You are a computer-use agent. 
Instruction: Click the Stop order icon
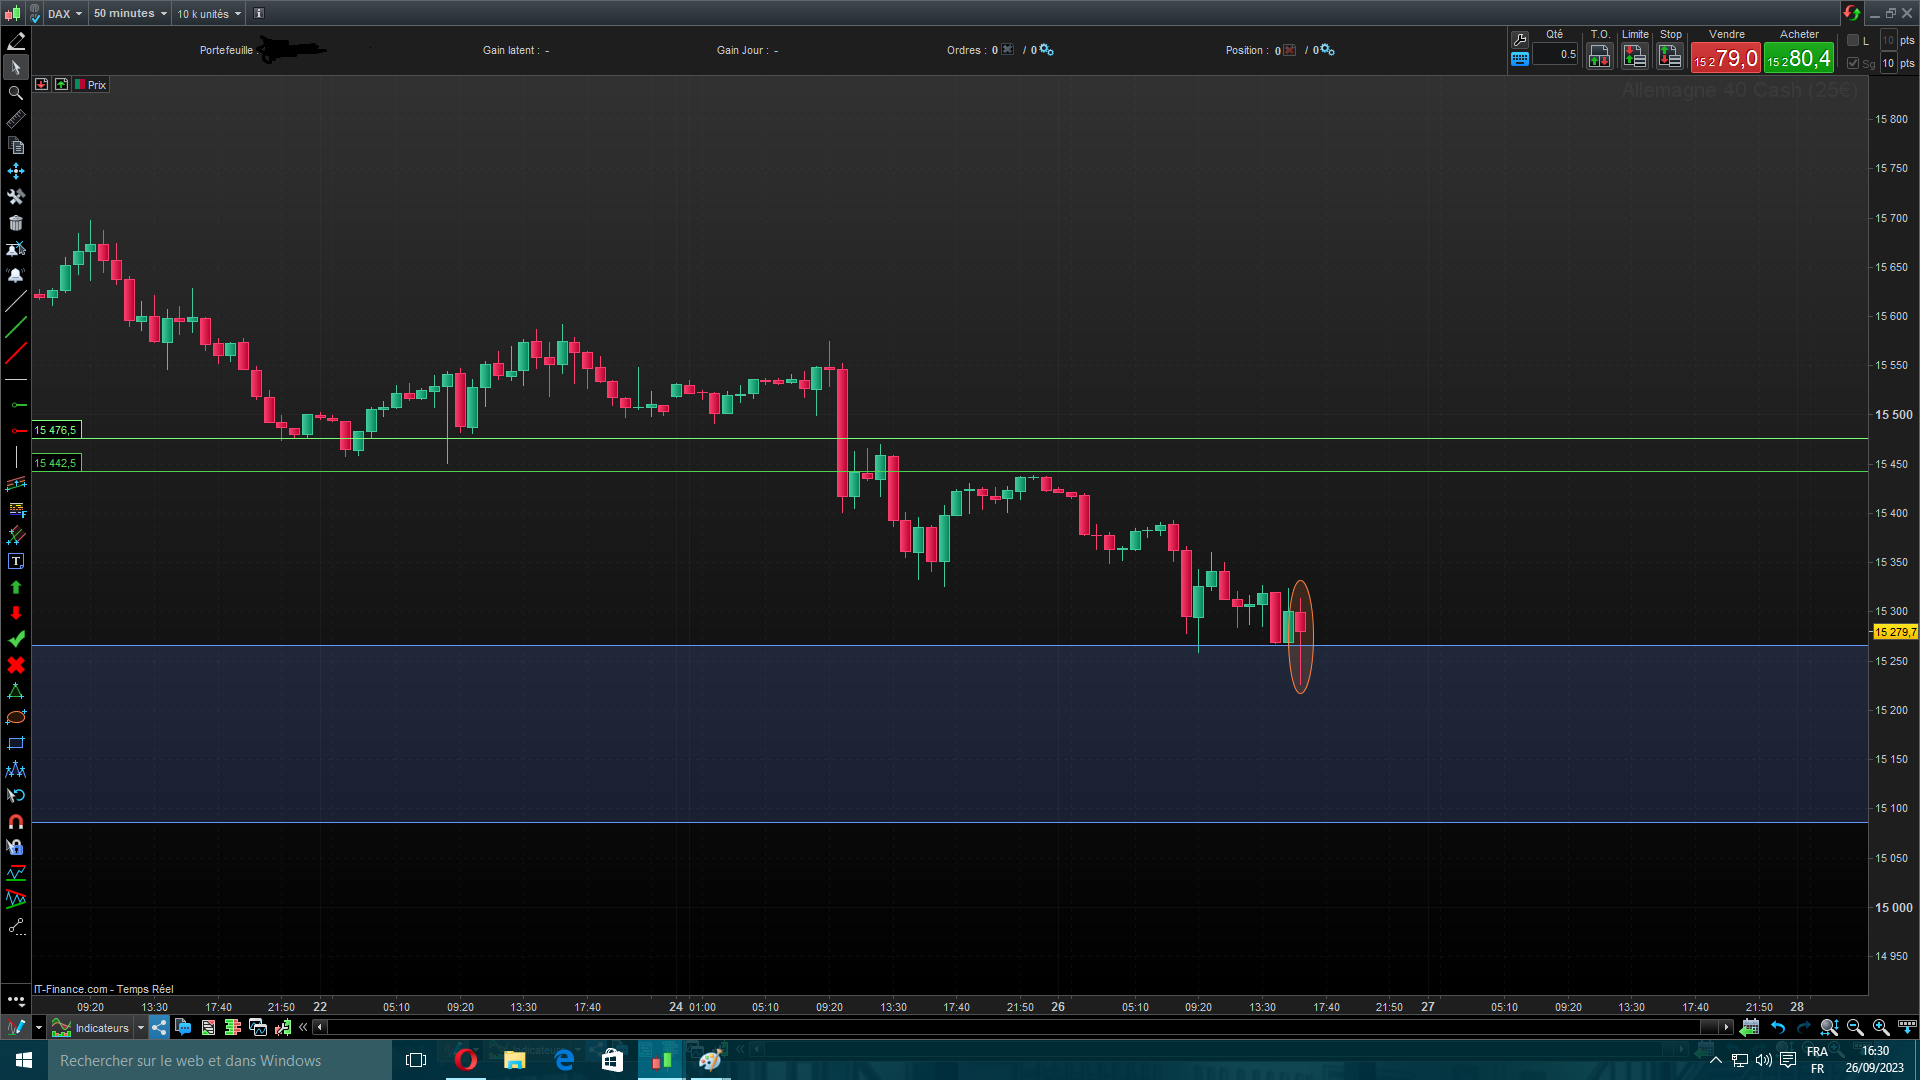click(1670, 57)
